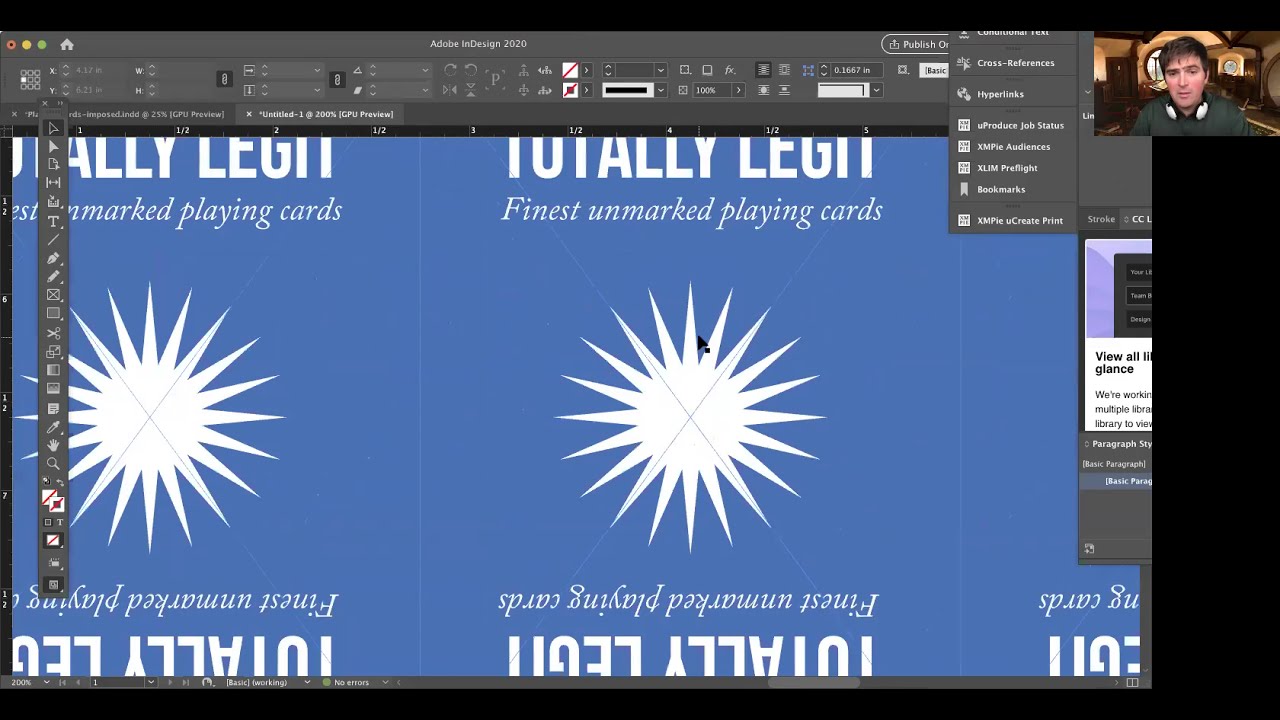Select the Eyedropper tool
The height and width of the screenshot is (720, 1280).
click(x=53, y=427)
